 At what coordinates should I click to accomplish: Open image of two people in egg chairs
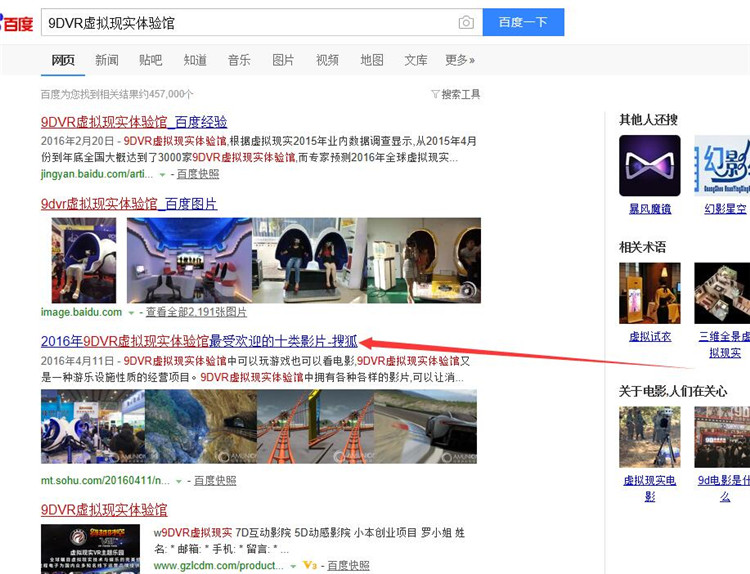pos(309,260)
